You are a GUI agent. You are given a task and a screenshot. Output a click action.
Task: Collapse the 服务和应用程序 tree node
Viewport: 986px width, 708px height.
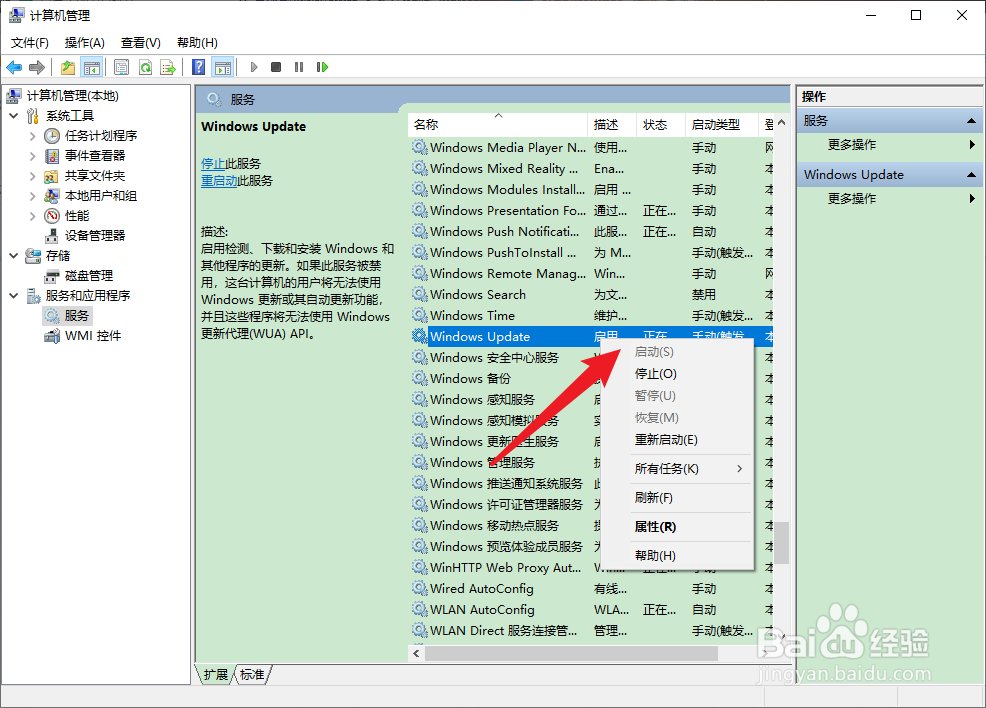click(x=14, y=296)
